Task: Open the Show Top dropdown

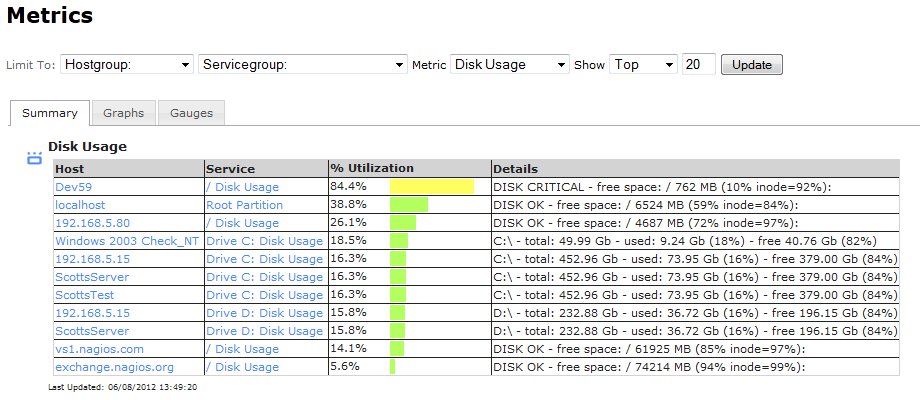Action: (644, 65)
